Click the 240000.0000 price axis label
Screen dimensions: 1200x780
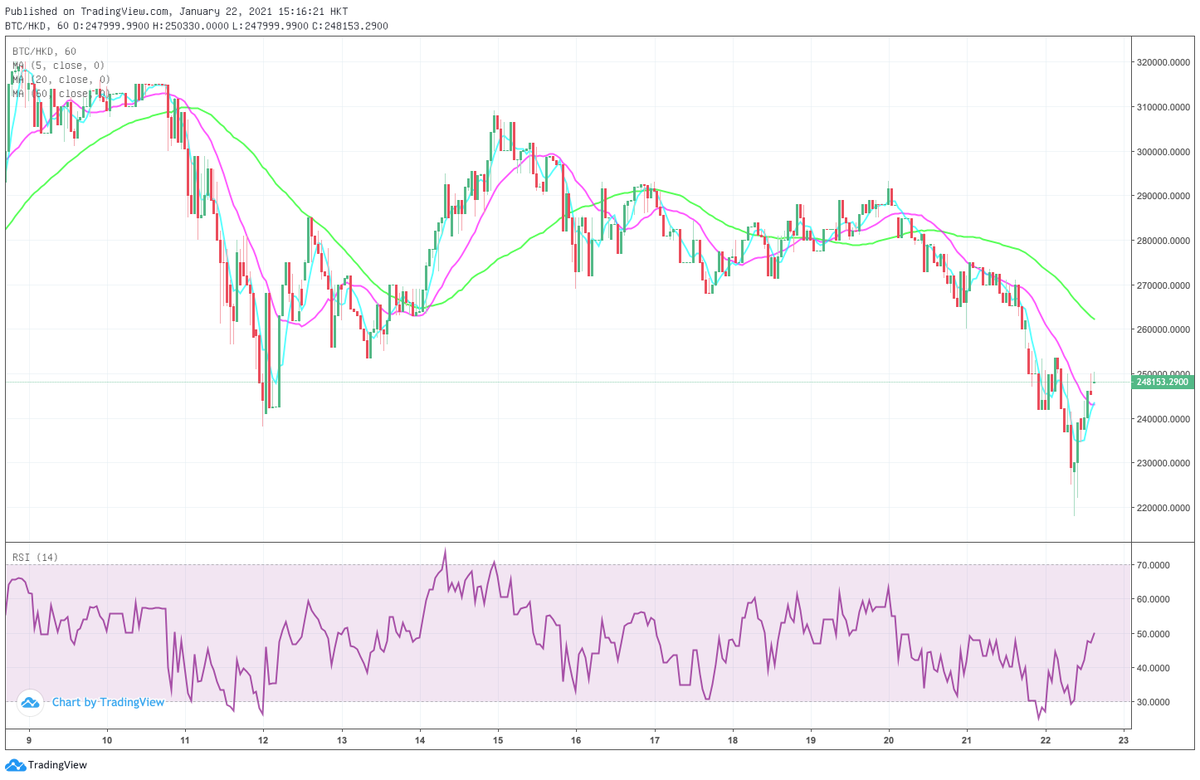click(1164, 419)
